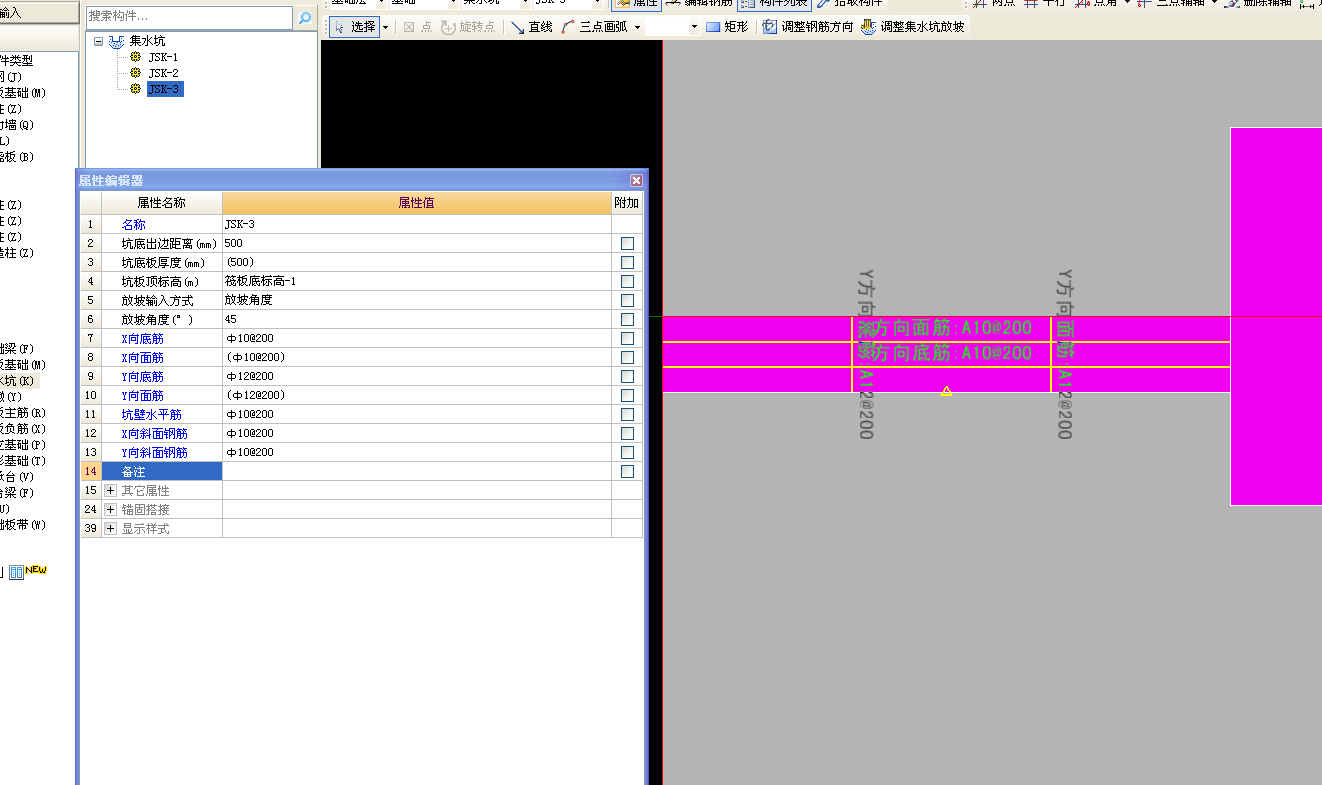Click the Y向面筋 property name link

click(x=142, y=396)
